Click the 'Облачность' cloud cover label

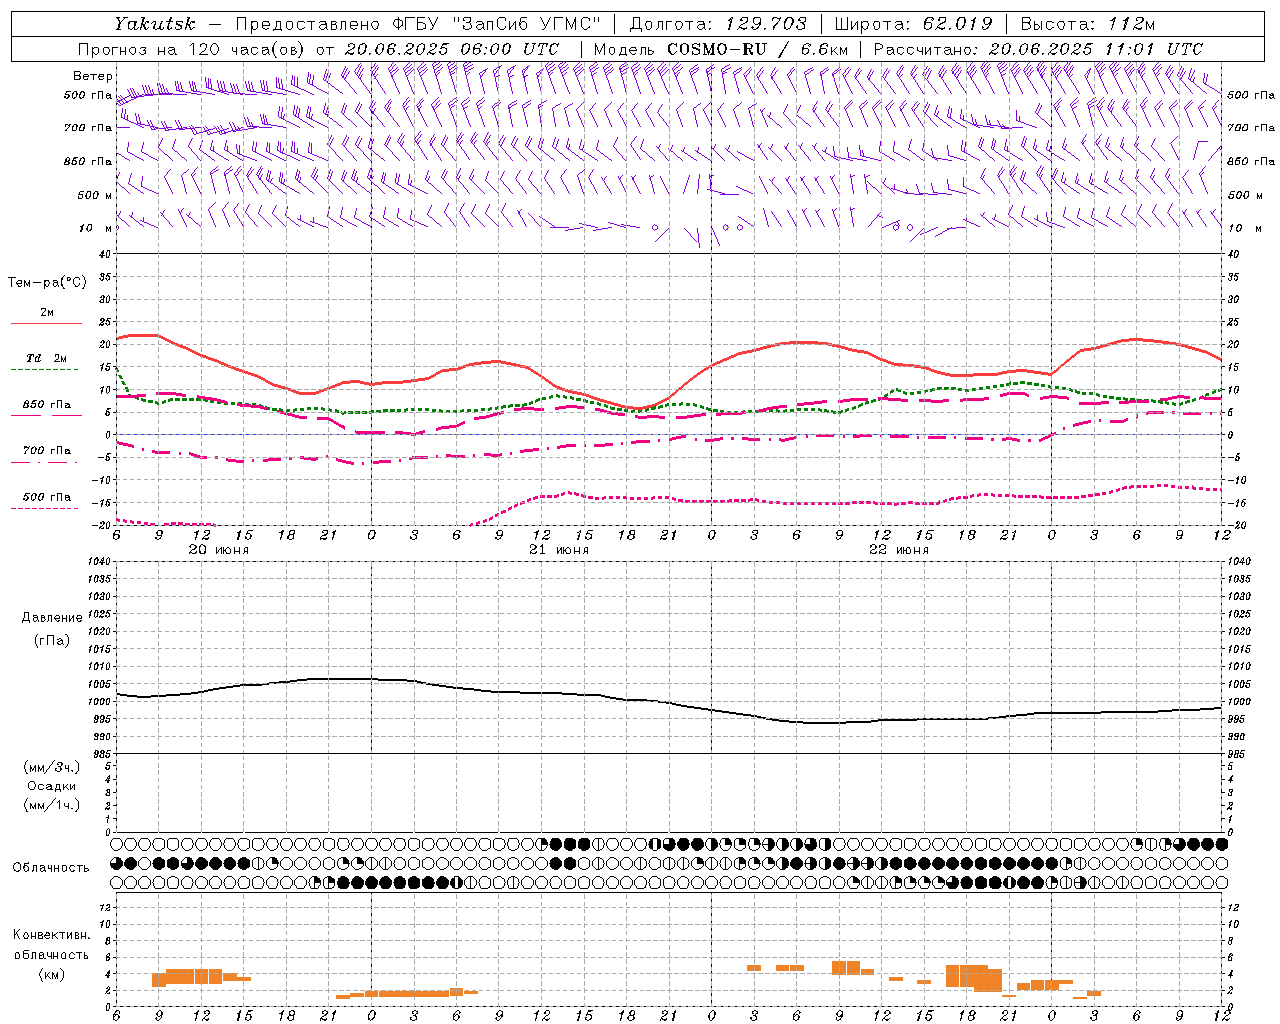coord(51,868)
